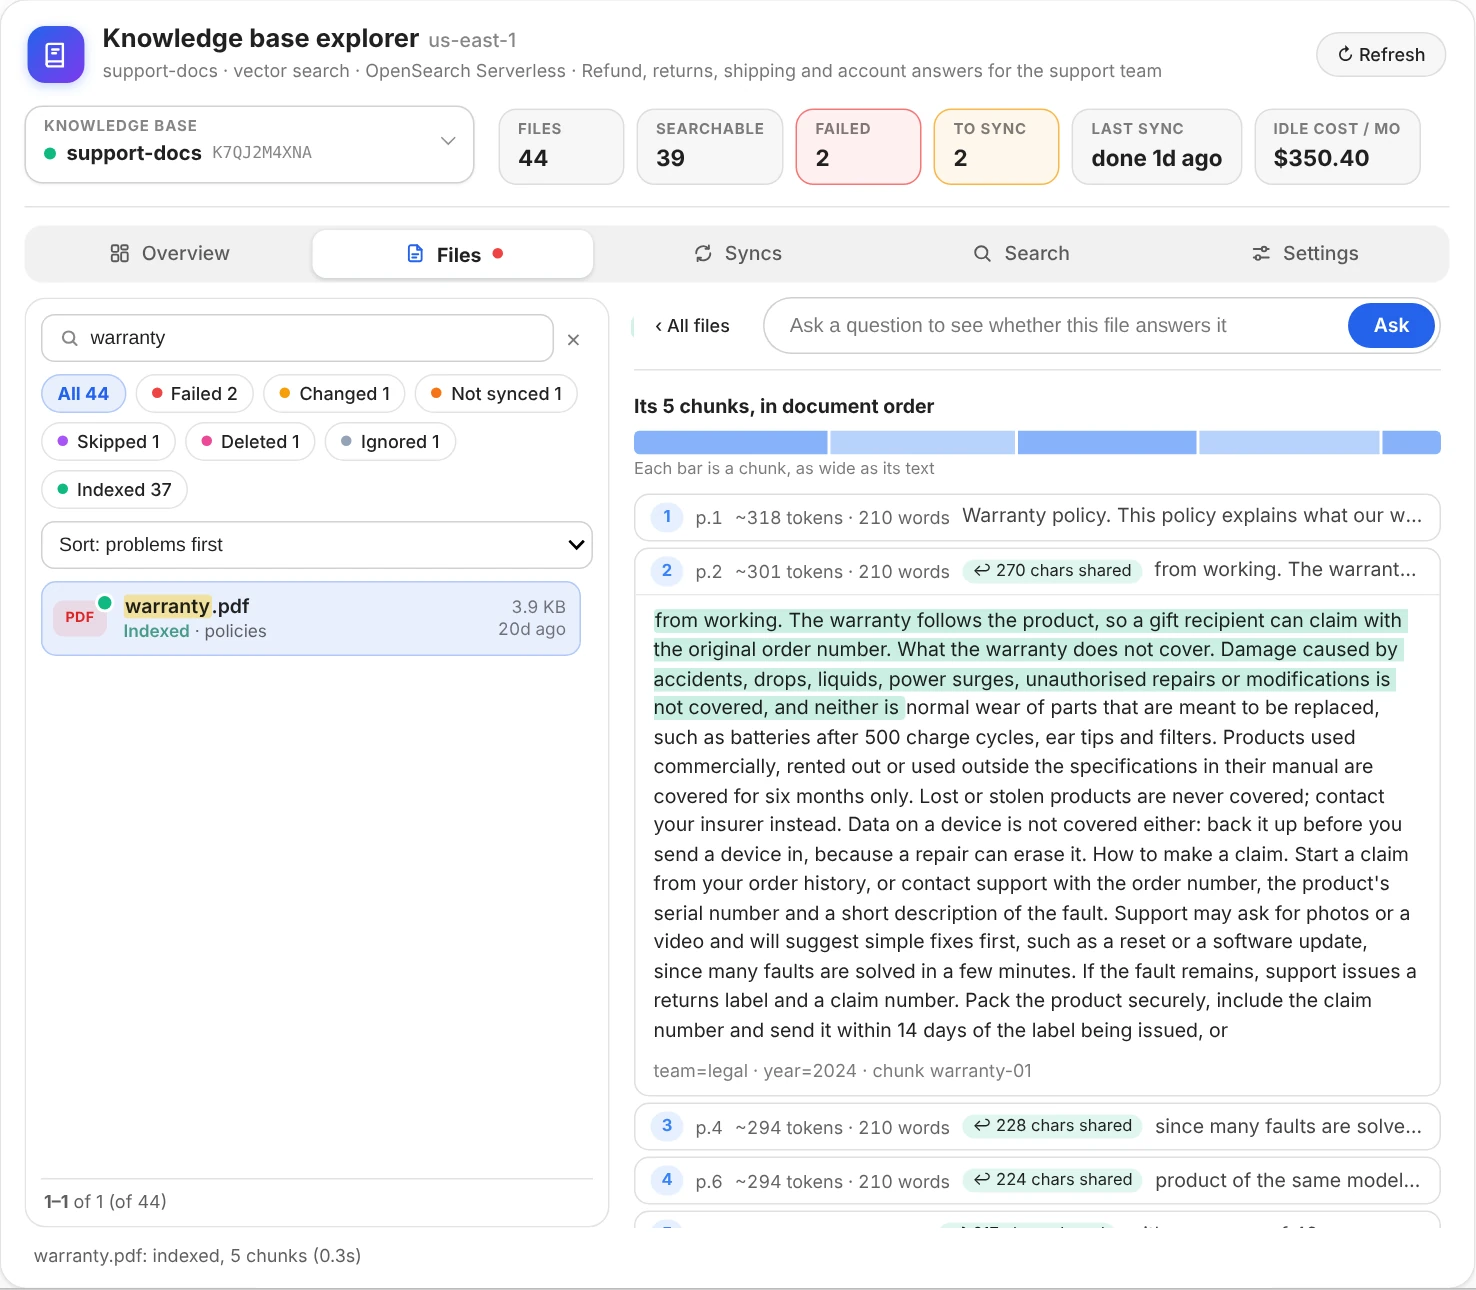1476x1290 pixels.
Task: Toggle the Indexed 37 filter chip
Action: [x=114, y=490]
